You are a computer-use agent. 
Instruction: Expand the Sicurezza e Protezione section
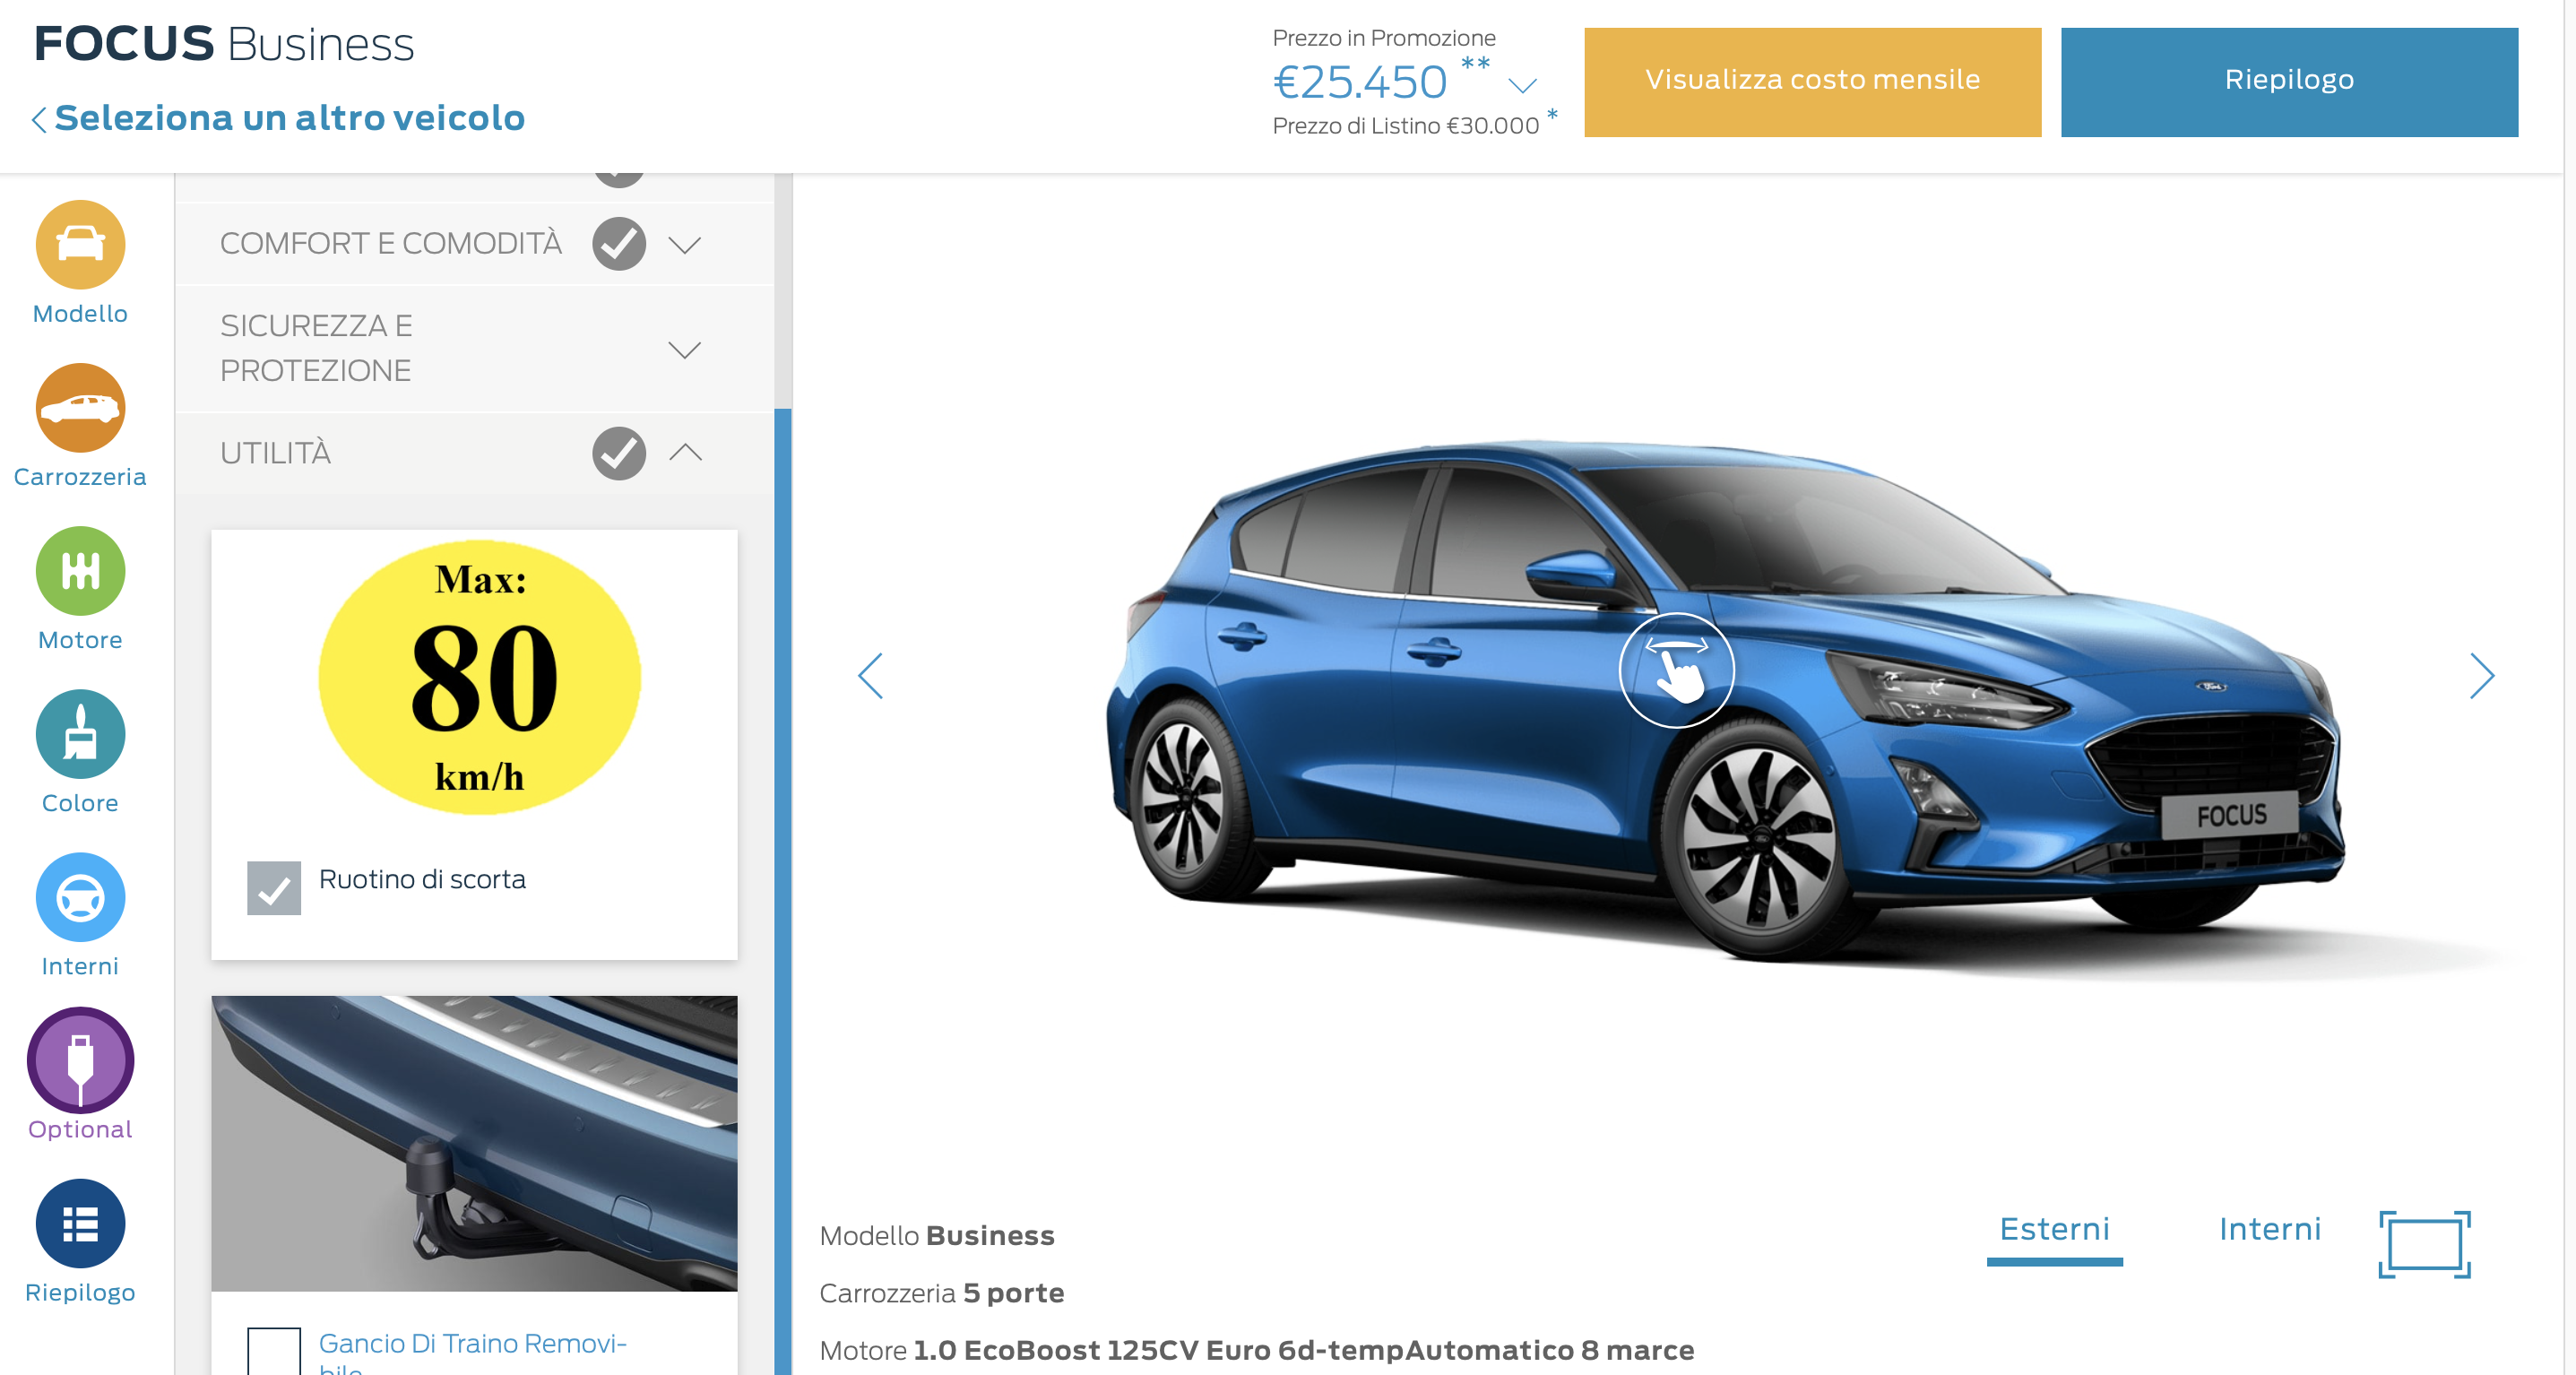(x=684, y=349)
